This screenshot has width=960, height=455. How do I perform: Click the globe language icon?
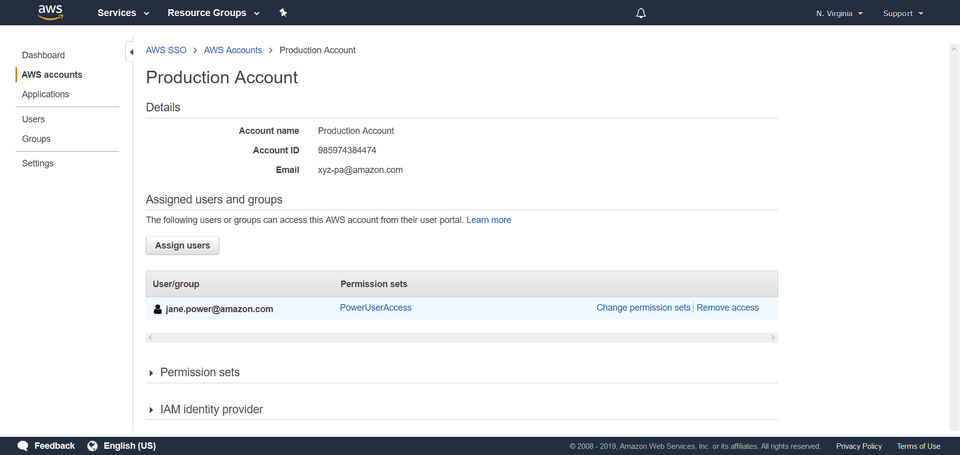[x=93, y=446]
